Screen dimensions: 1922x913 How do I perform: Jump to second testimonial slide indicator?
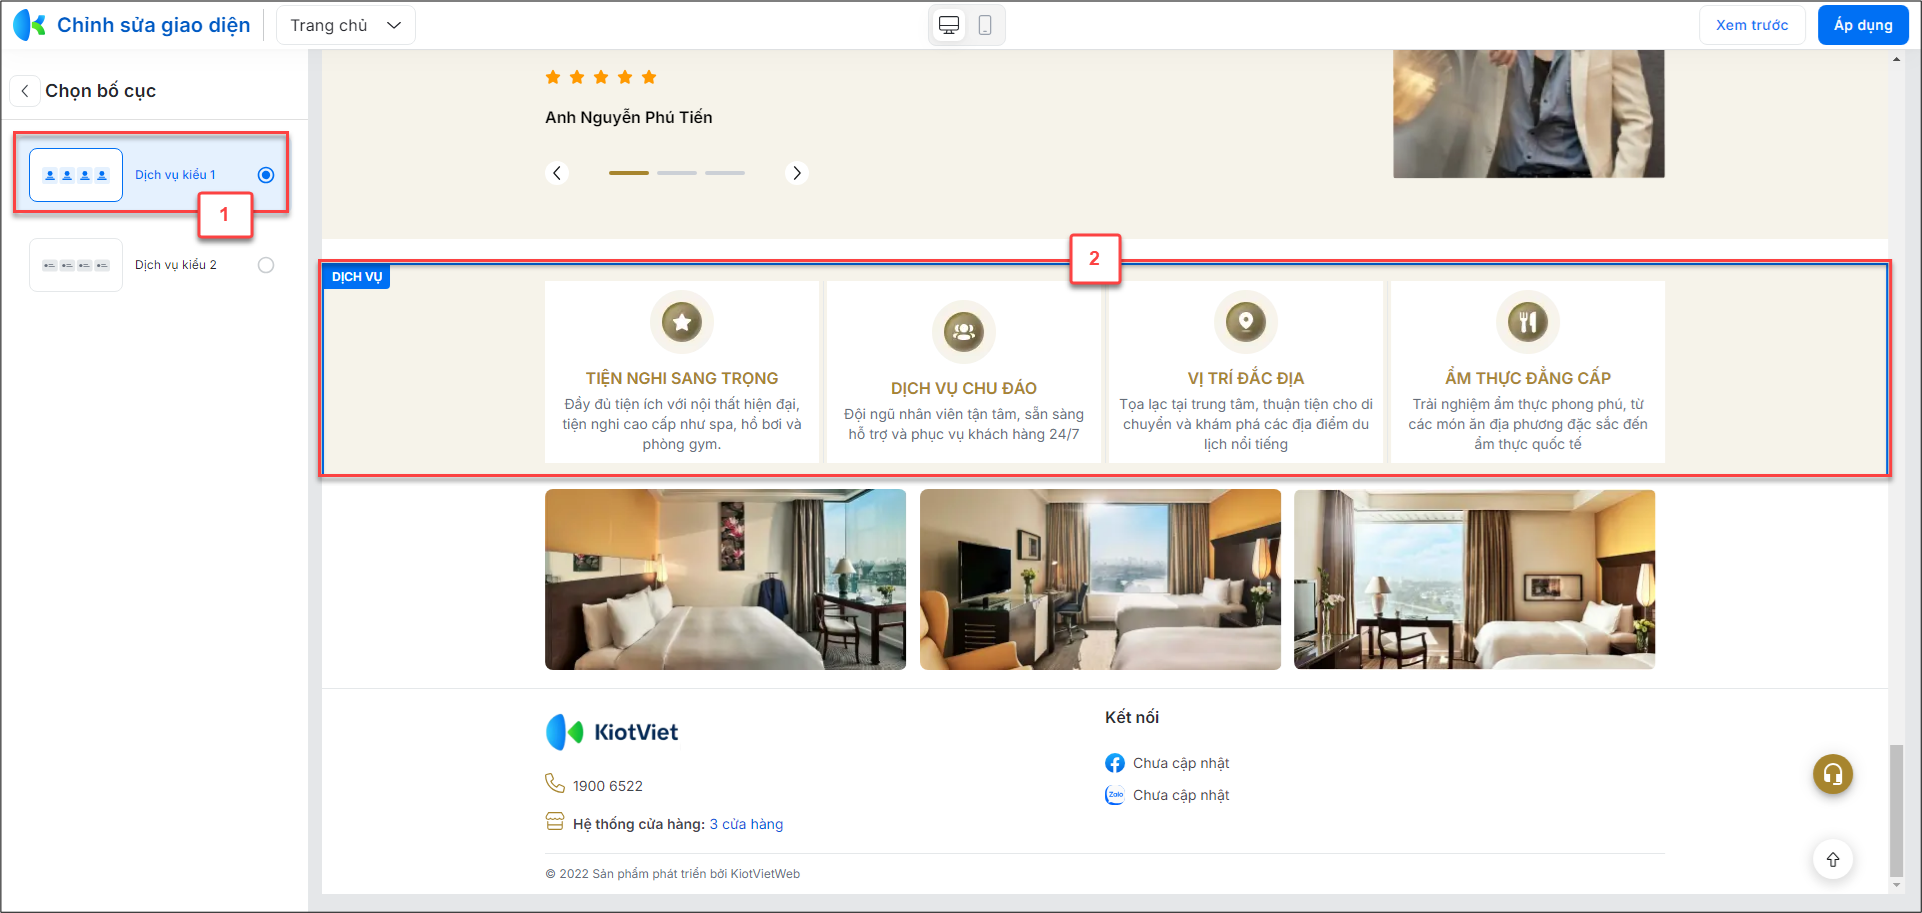677,173
